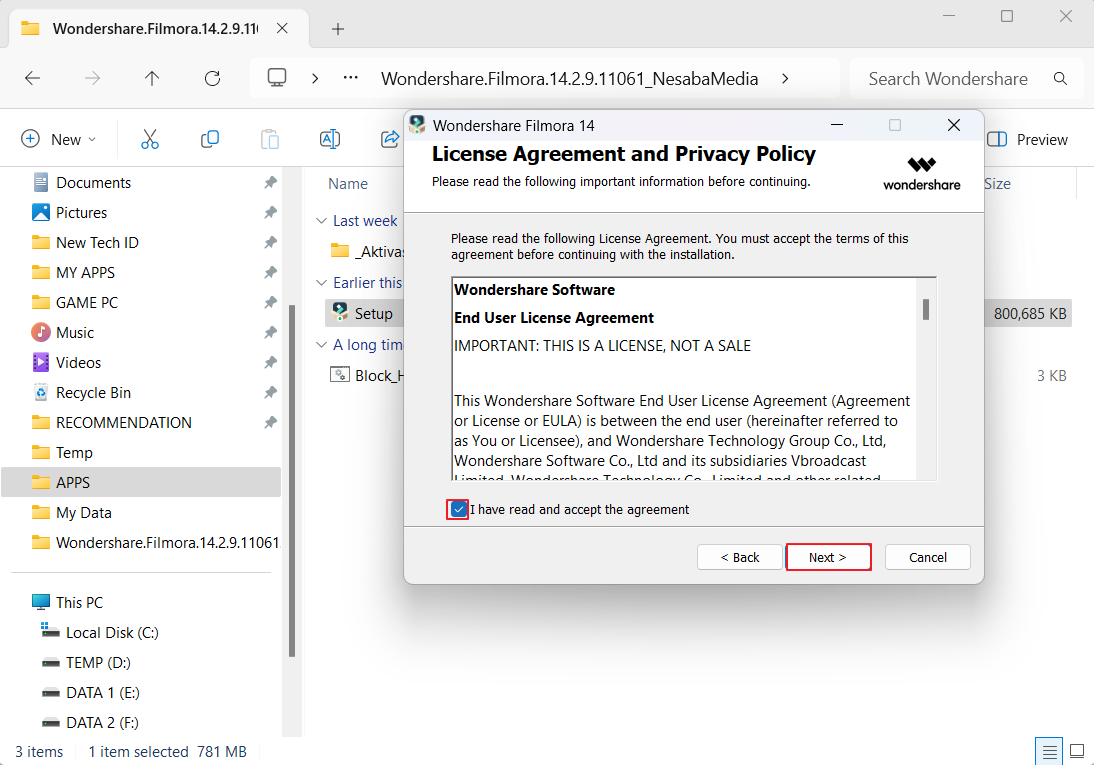Collapse the 'A long time ago' group
The width and height of the screenshot is (1094, 765).
pos(321,344)
